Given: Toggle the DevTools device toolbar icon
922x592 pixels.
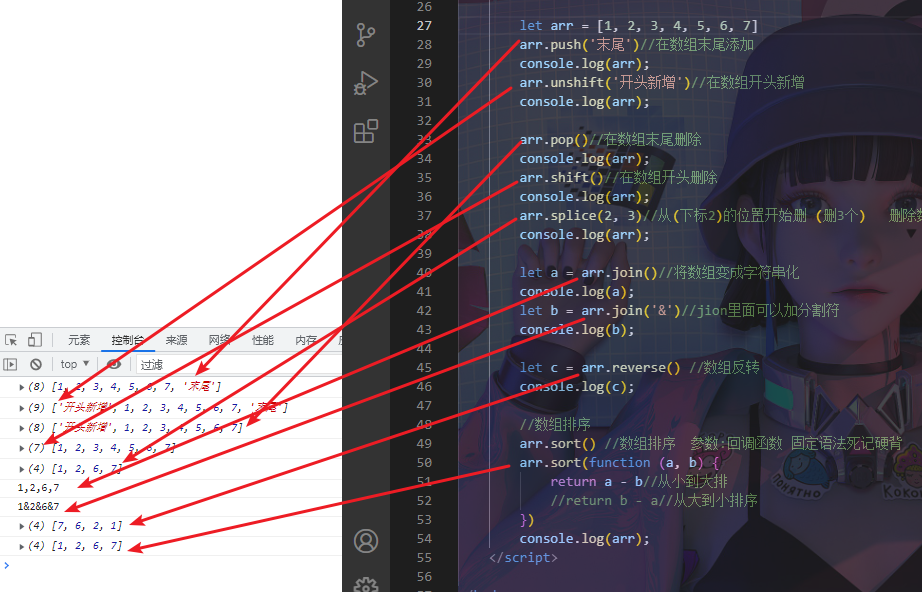Looking at the screenshot, I should (x=35, y=340).
